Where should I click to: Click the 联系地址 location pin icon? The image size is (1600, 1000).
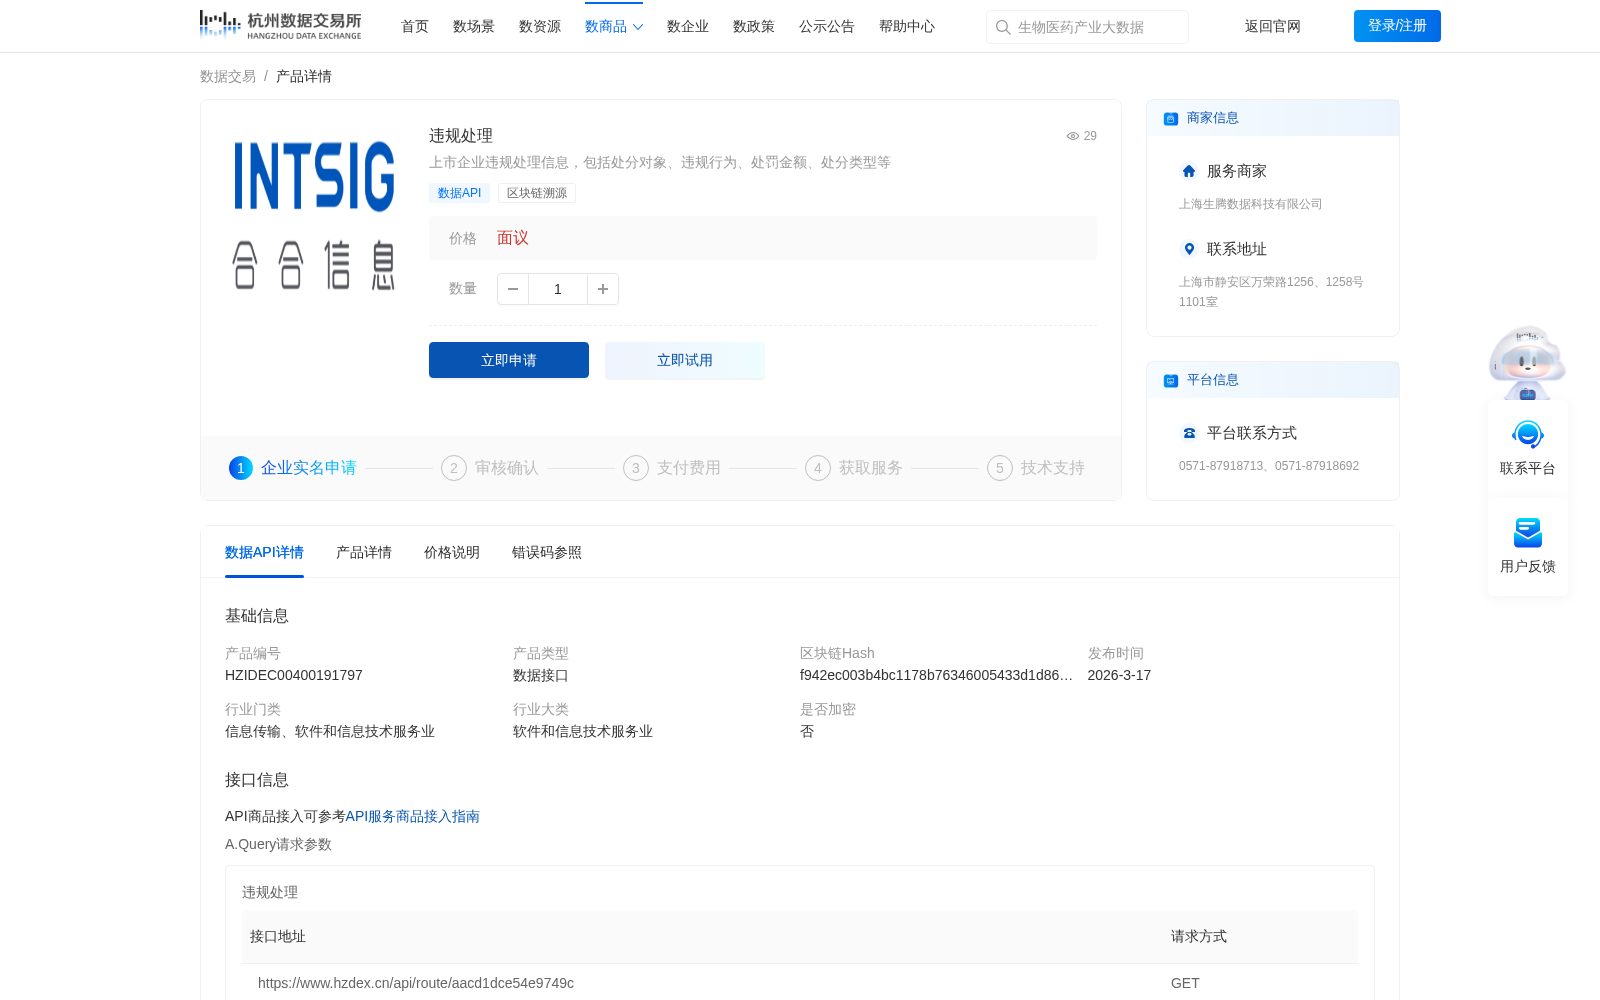pyautogui.click(x=1189, y=249)
